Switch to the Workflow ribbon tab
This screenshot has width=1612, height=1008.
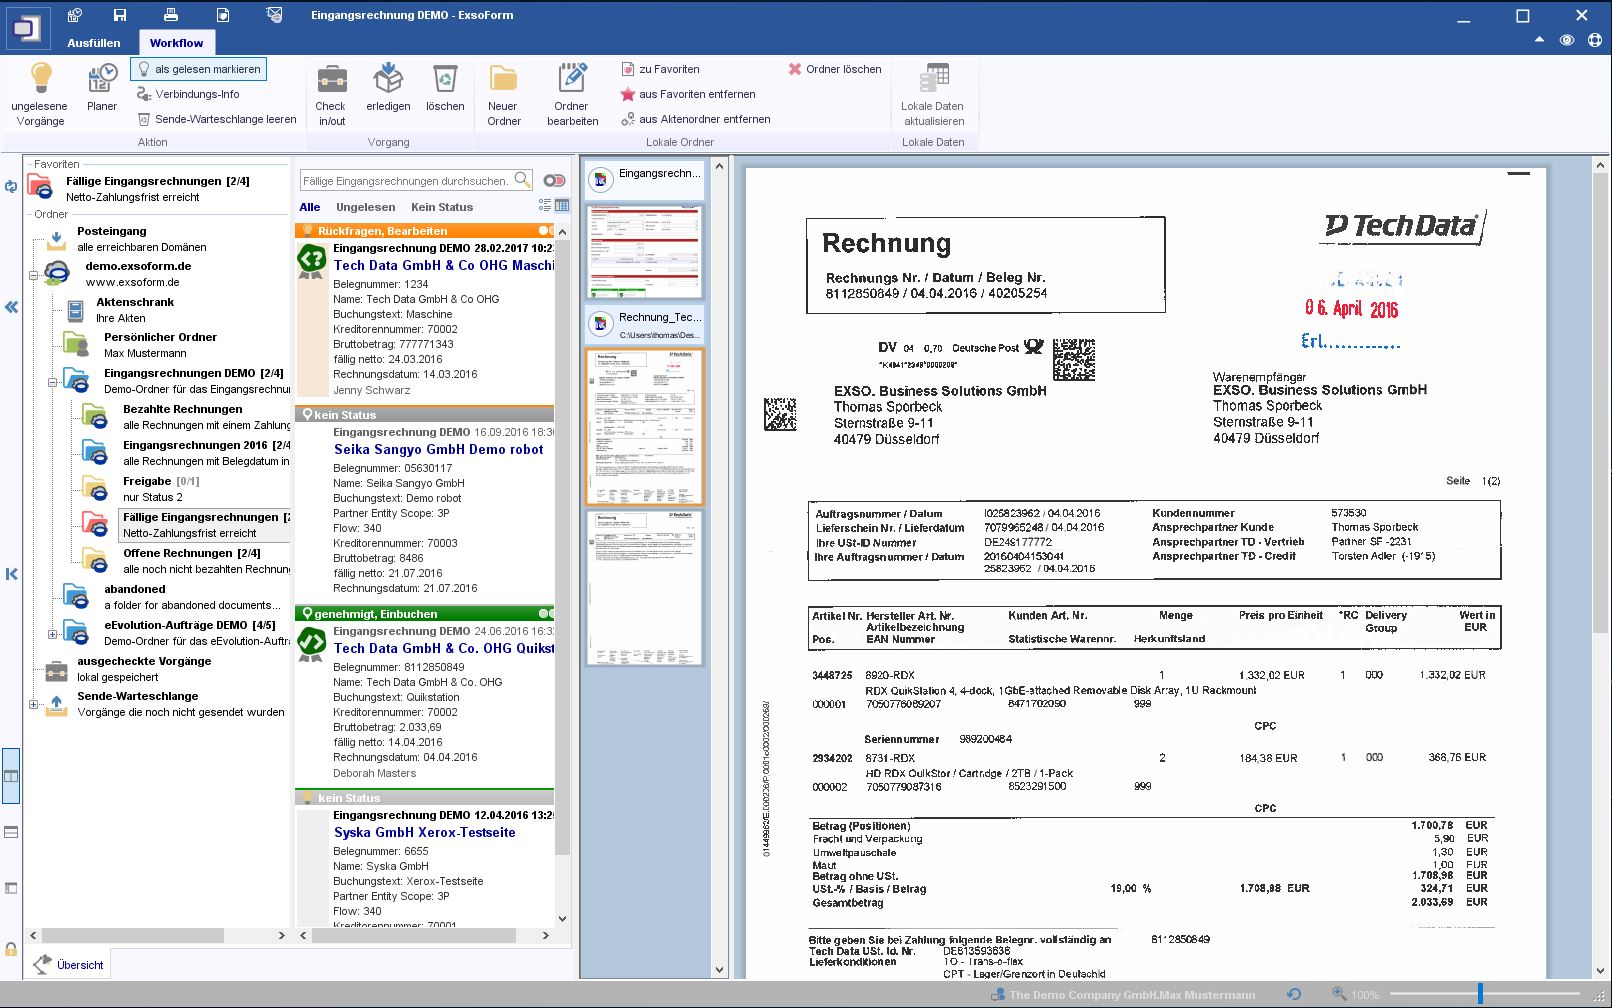pos(176,43)
